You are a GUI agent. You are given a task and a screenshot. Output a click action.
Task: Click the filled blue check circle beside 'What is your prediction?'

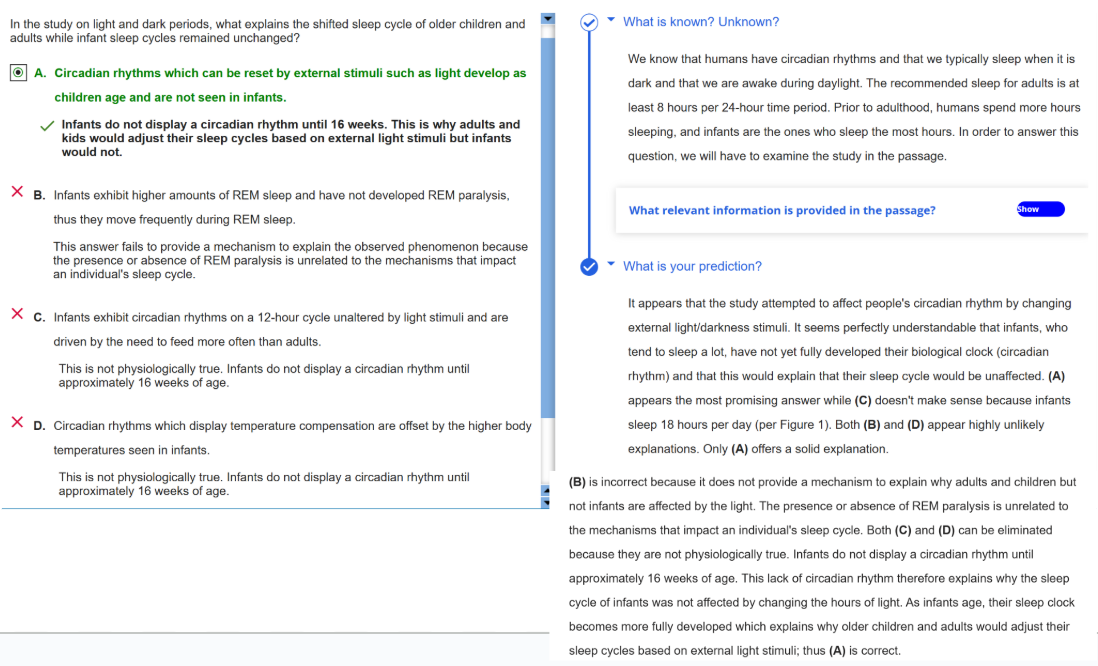[x=590, y=266]
